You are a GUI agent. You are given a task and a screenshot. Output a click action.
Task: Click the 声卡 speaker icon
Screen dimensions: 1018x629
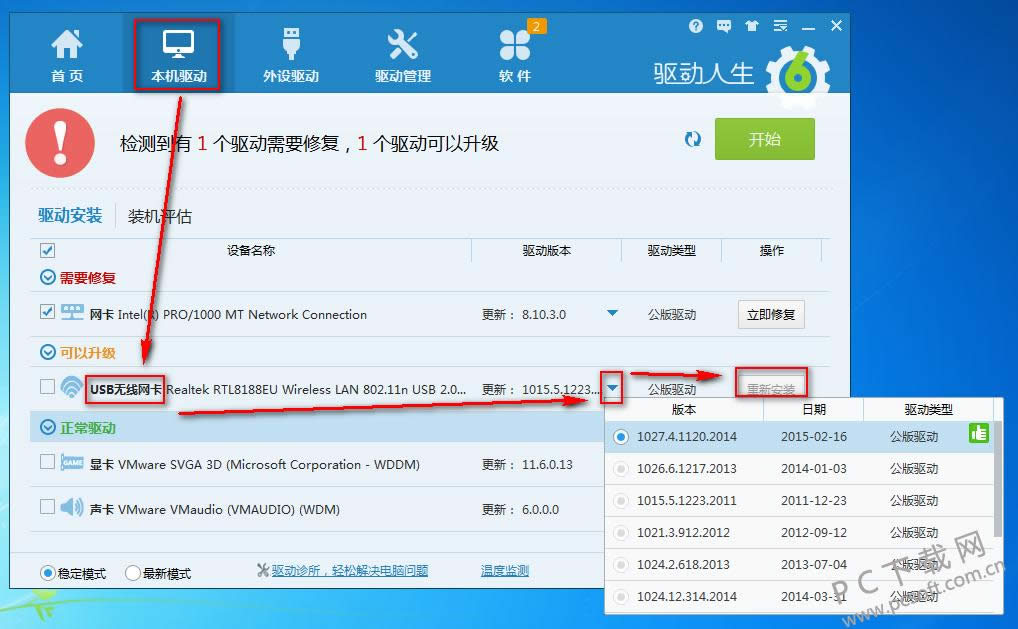pos(71,507)
